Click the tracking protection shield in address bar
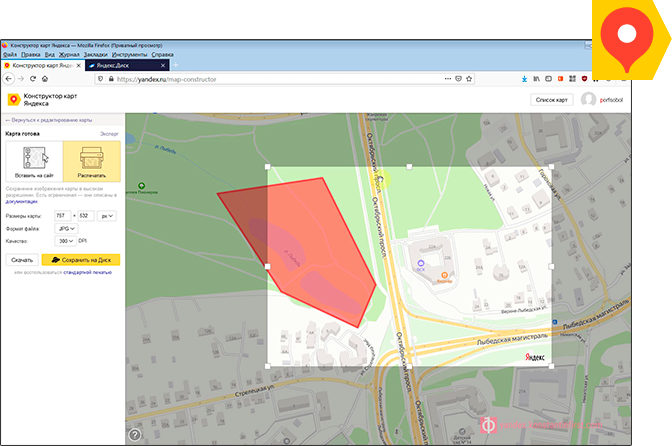Viewport: 672px width, 446px height. (101, 79)
